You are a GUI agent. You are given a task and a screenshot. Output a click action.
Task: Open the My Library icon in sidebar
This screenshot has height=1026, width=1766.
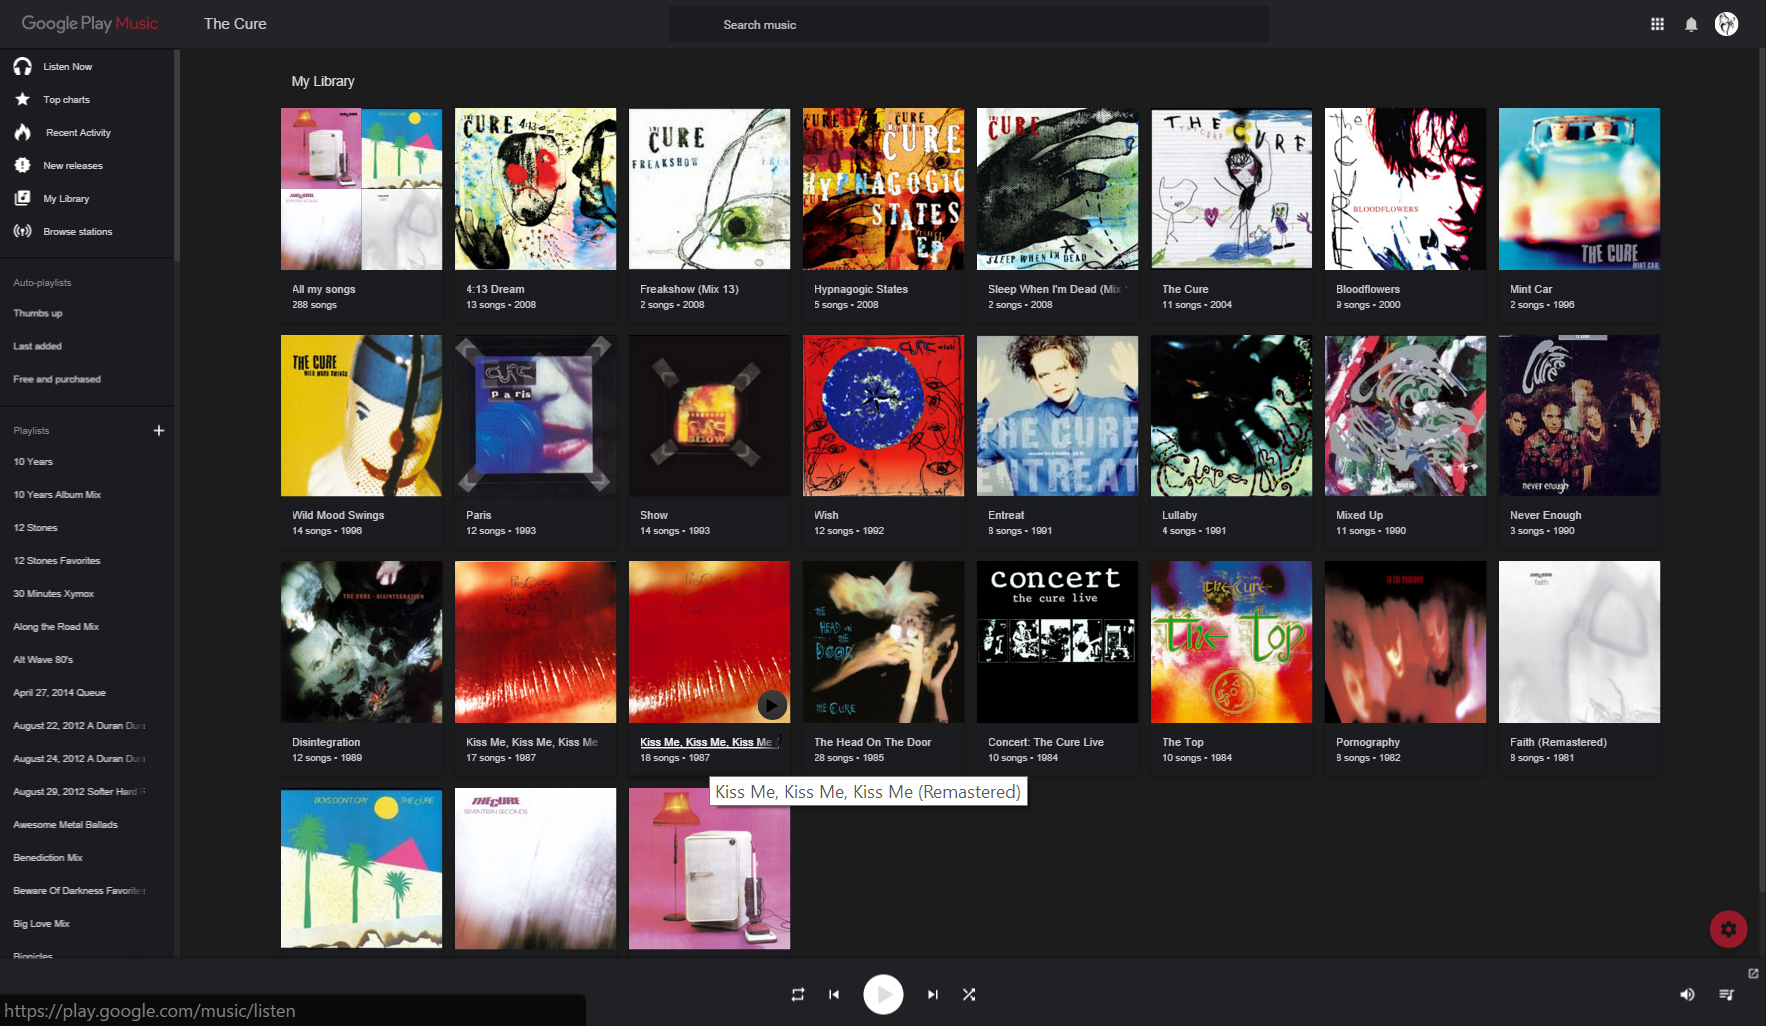pos(22,198)
